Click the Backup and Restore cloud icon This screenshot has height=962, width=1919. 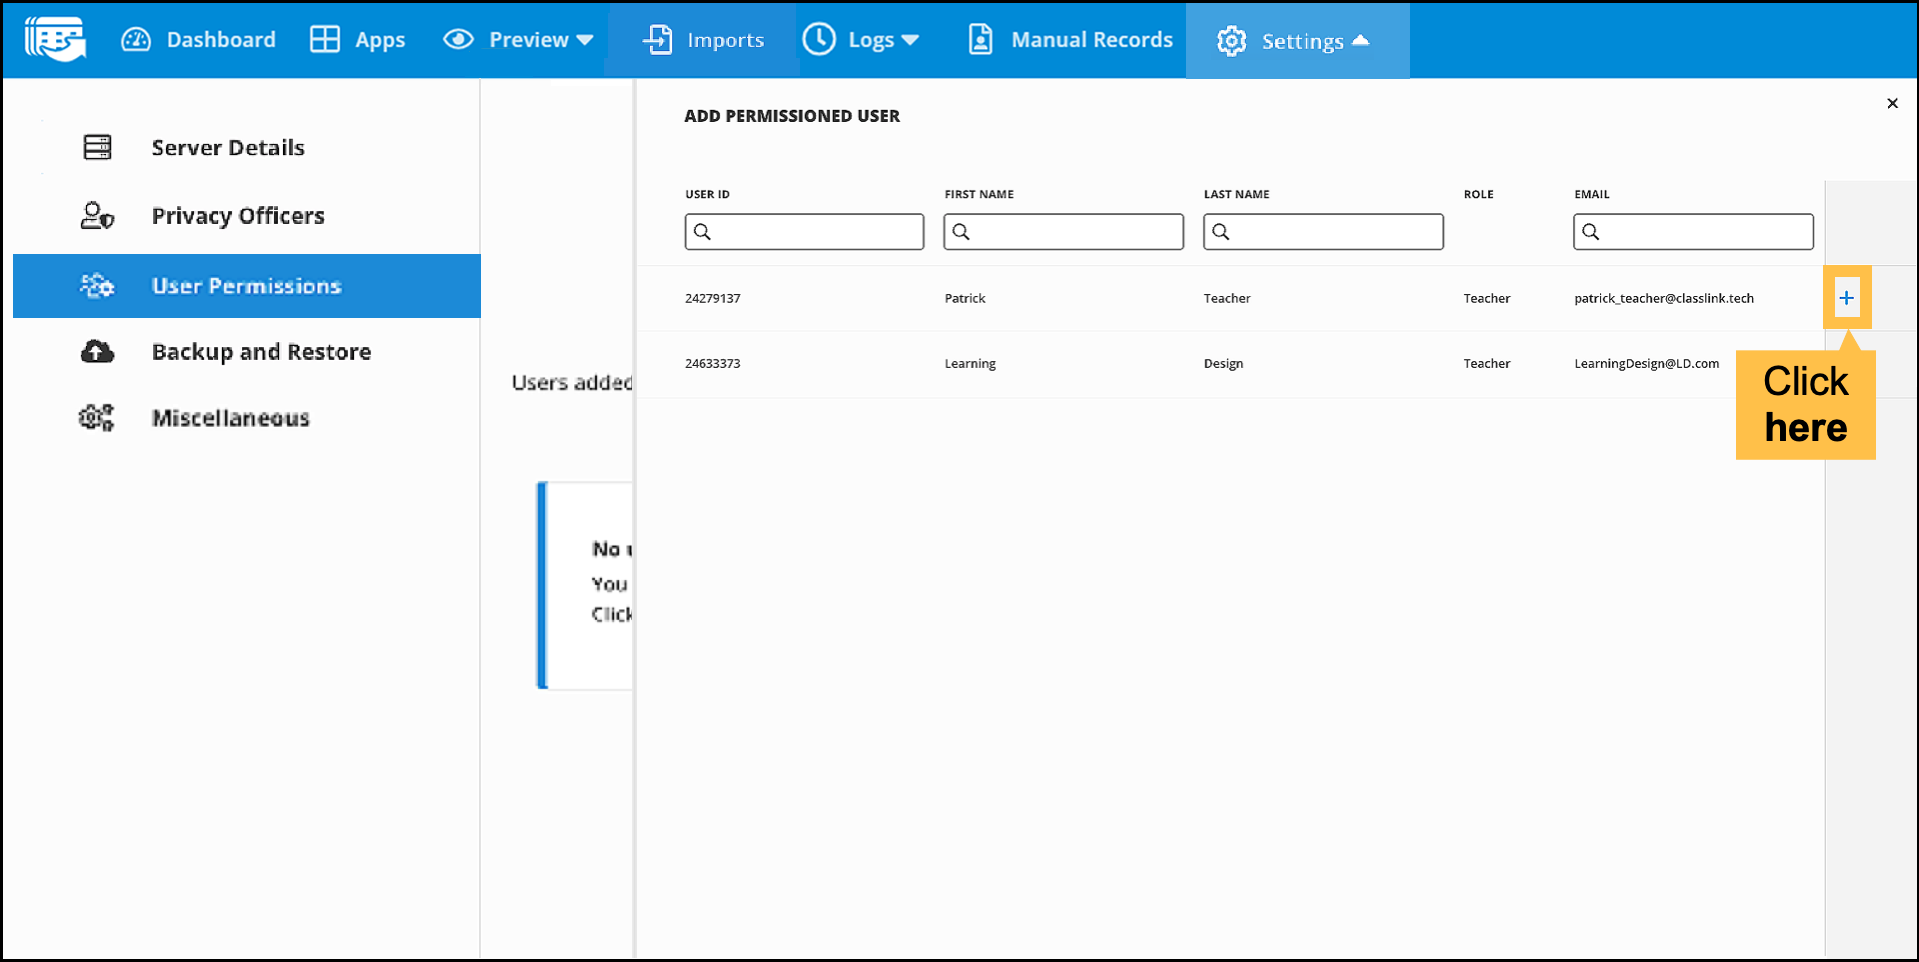[x=97, y=352]
